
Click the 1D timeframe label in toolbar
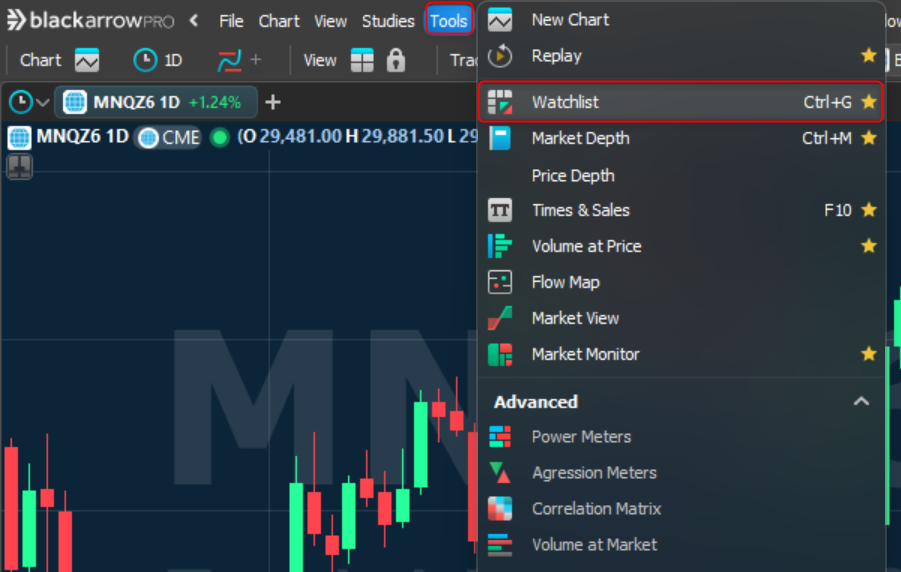(x=173, y=60)
